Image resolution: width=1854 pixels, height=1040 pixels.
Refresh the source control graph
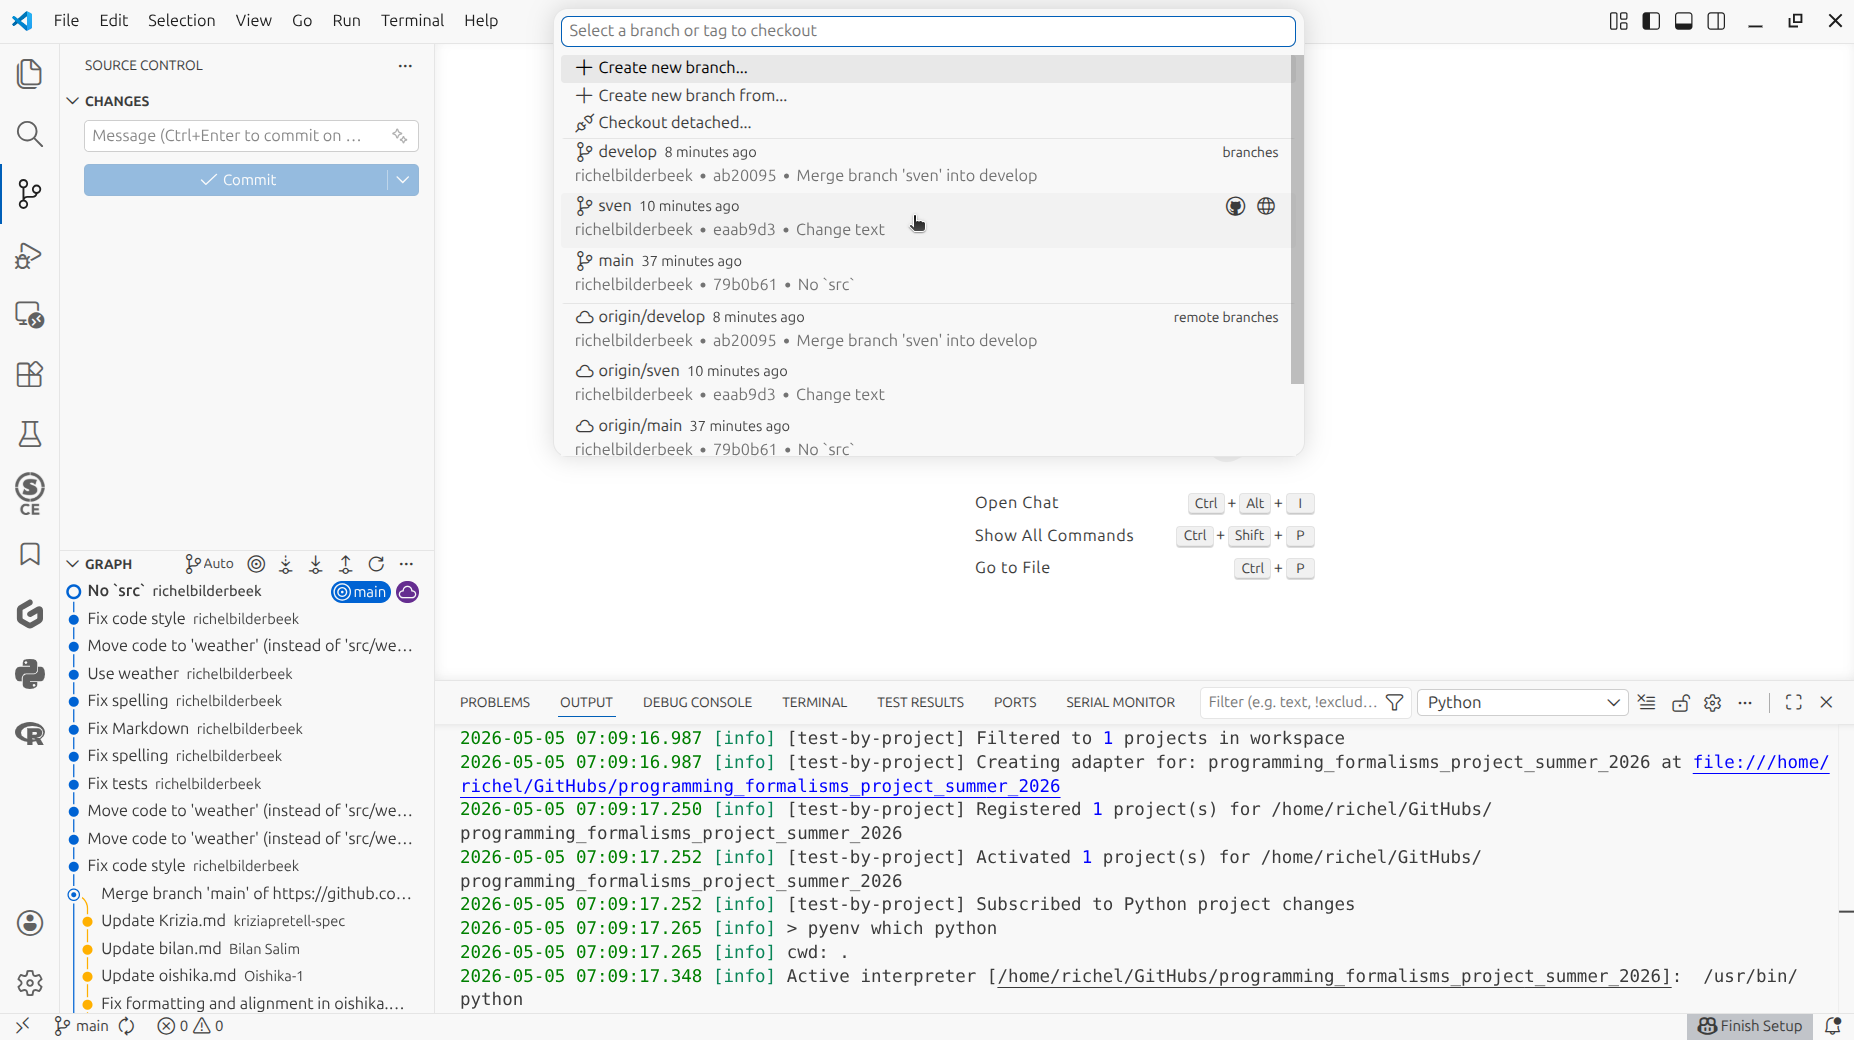point(376,564)
